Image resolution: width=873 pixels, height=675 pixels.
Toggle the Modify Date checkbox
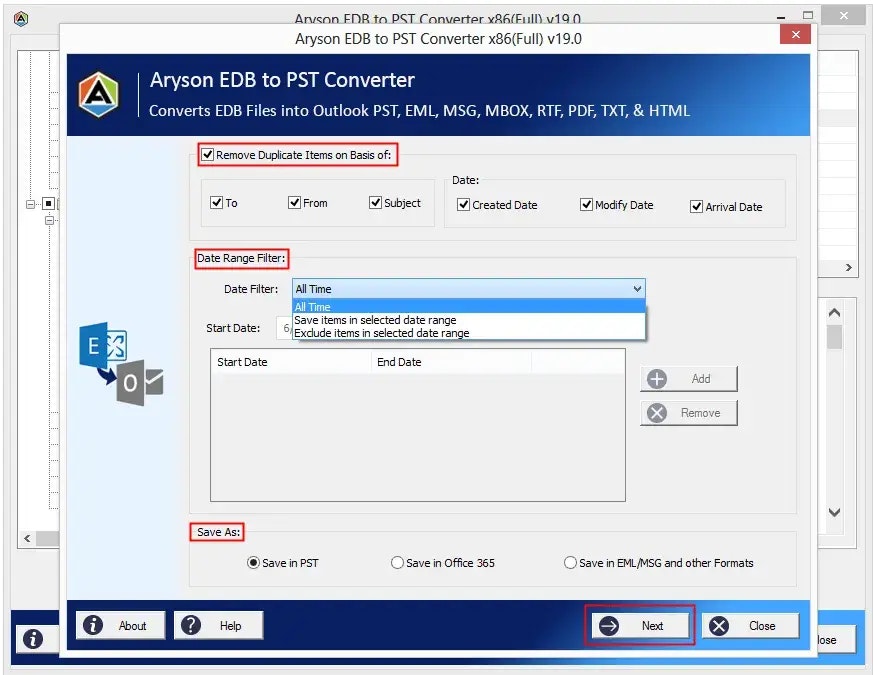coord(586,204)
